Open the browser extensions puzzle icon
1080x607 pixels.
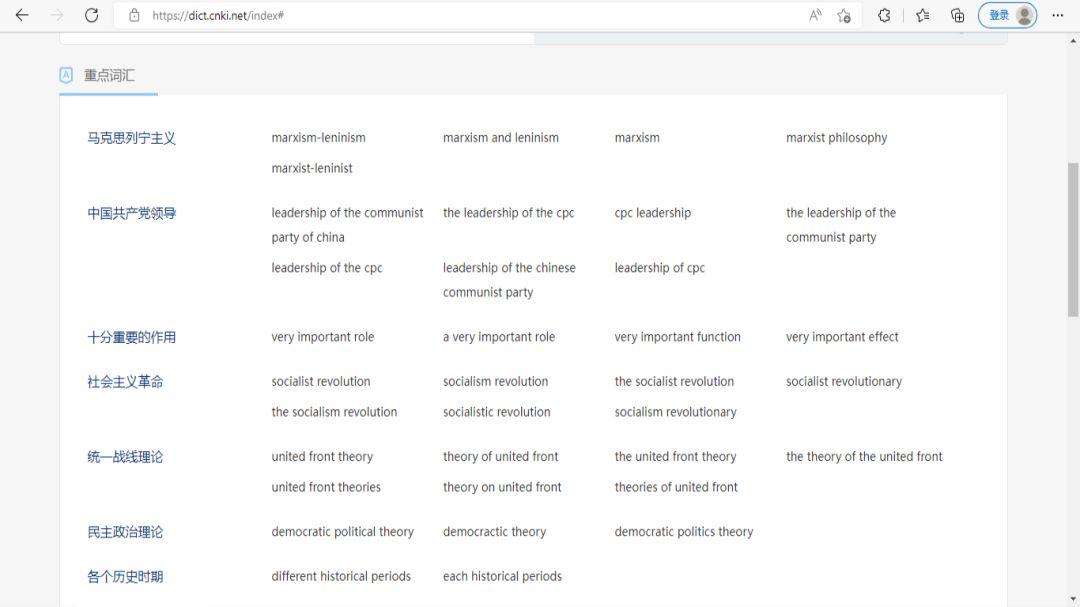point(884,15)
